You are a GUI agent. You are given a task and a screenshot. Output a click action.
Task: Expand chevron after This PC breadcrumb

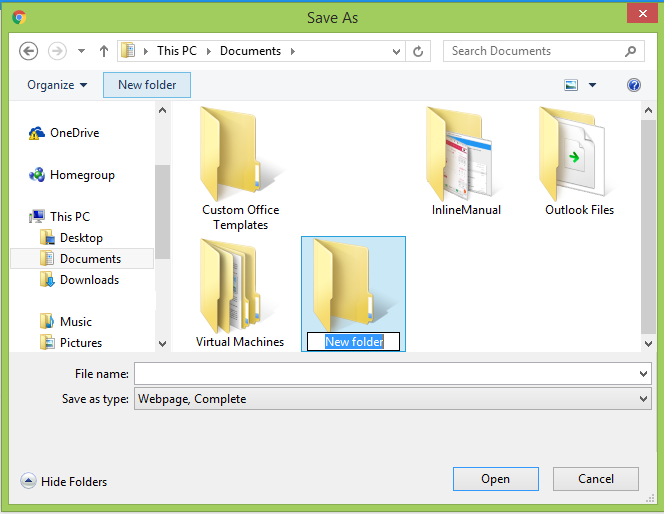point(208,51)
